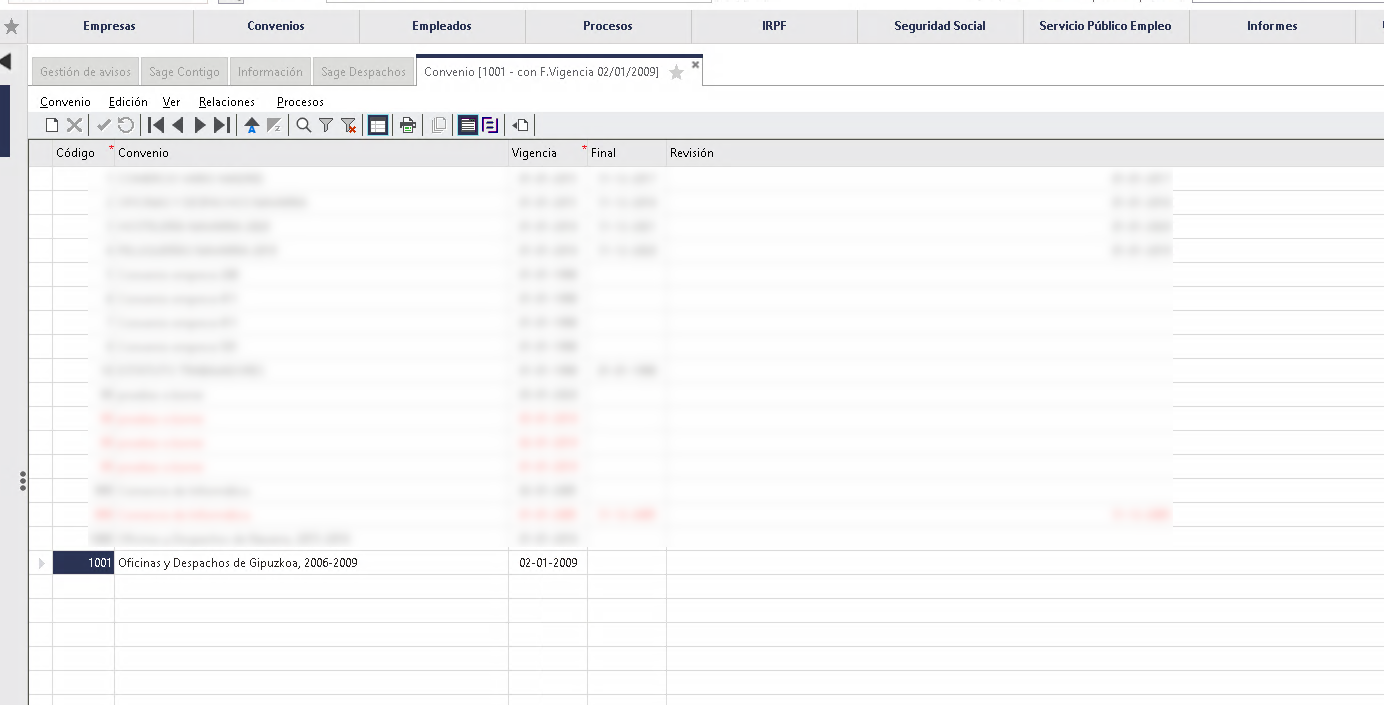
Task: Remove filter funnel with red X
Action: point(348,125)
